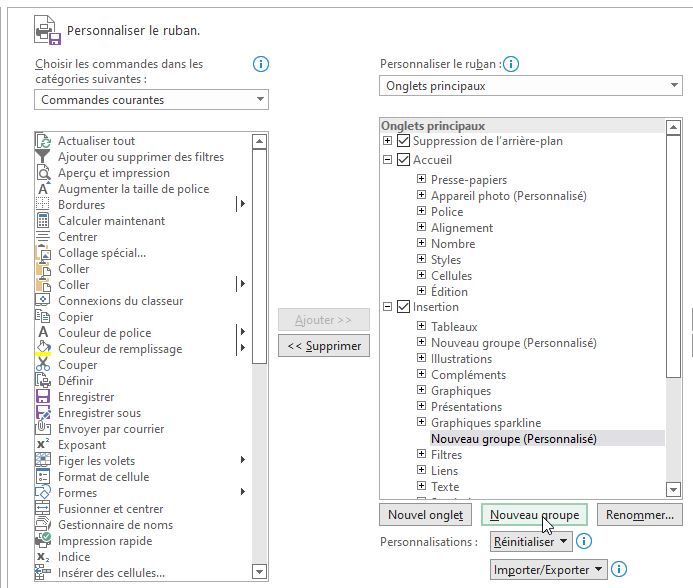This screenshot has width=693, height=588.
Task: Select the Exposant superscript icon
Action: pyautogui.click(x=43, y=444)
